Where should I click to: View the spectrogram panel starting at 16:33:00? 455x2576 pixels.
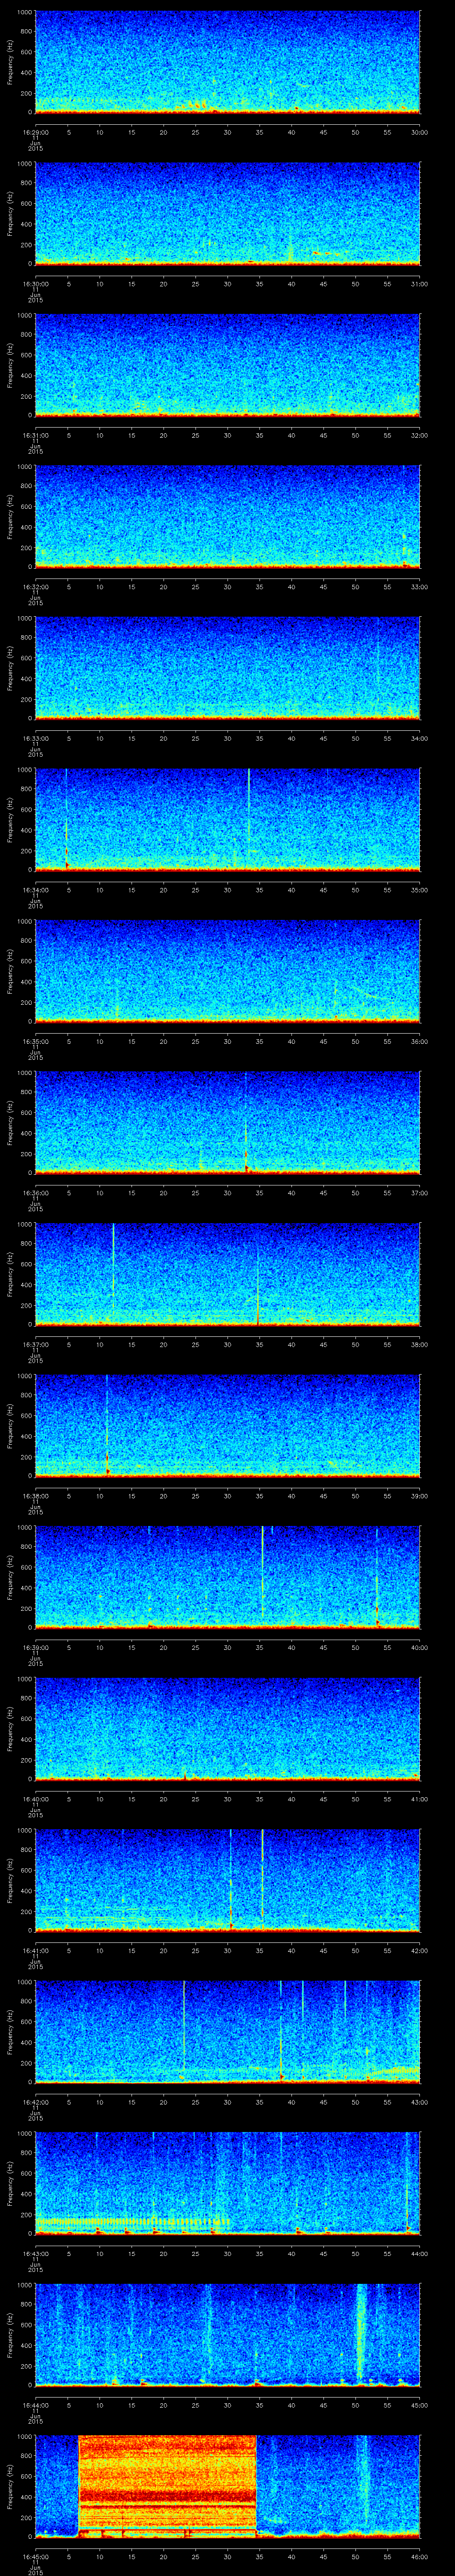227,668
